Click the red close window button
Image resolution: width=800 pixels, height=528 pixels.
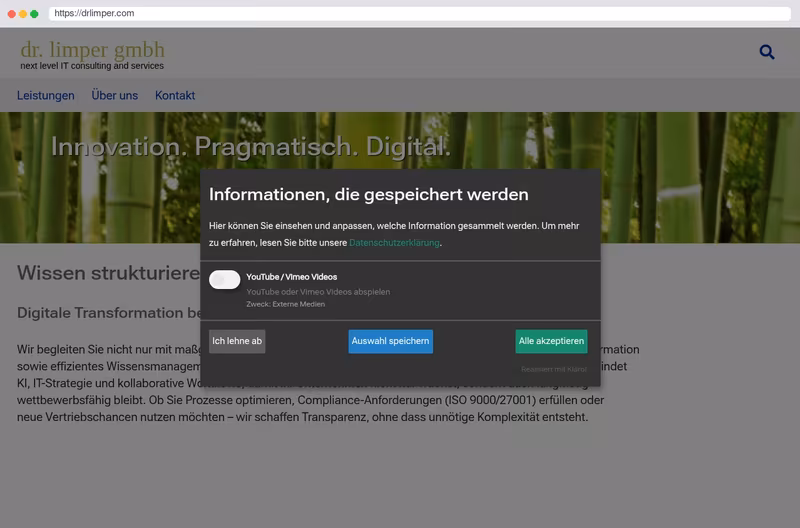(x=12, y=14)
